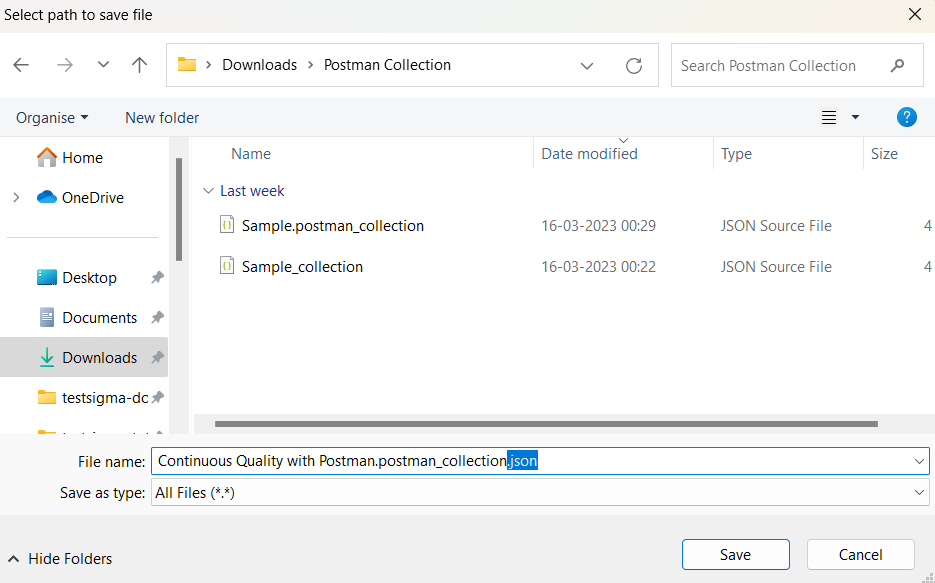The image size is (935, 583).
Task: Select Postman Collection breadcrumb segment
Action: (387, 64)
